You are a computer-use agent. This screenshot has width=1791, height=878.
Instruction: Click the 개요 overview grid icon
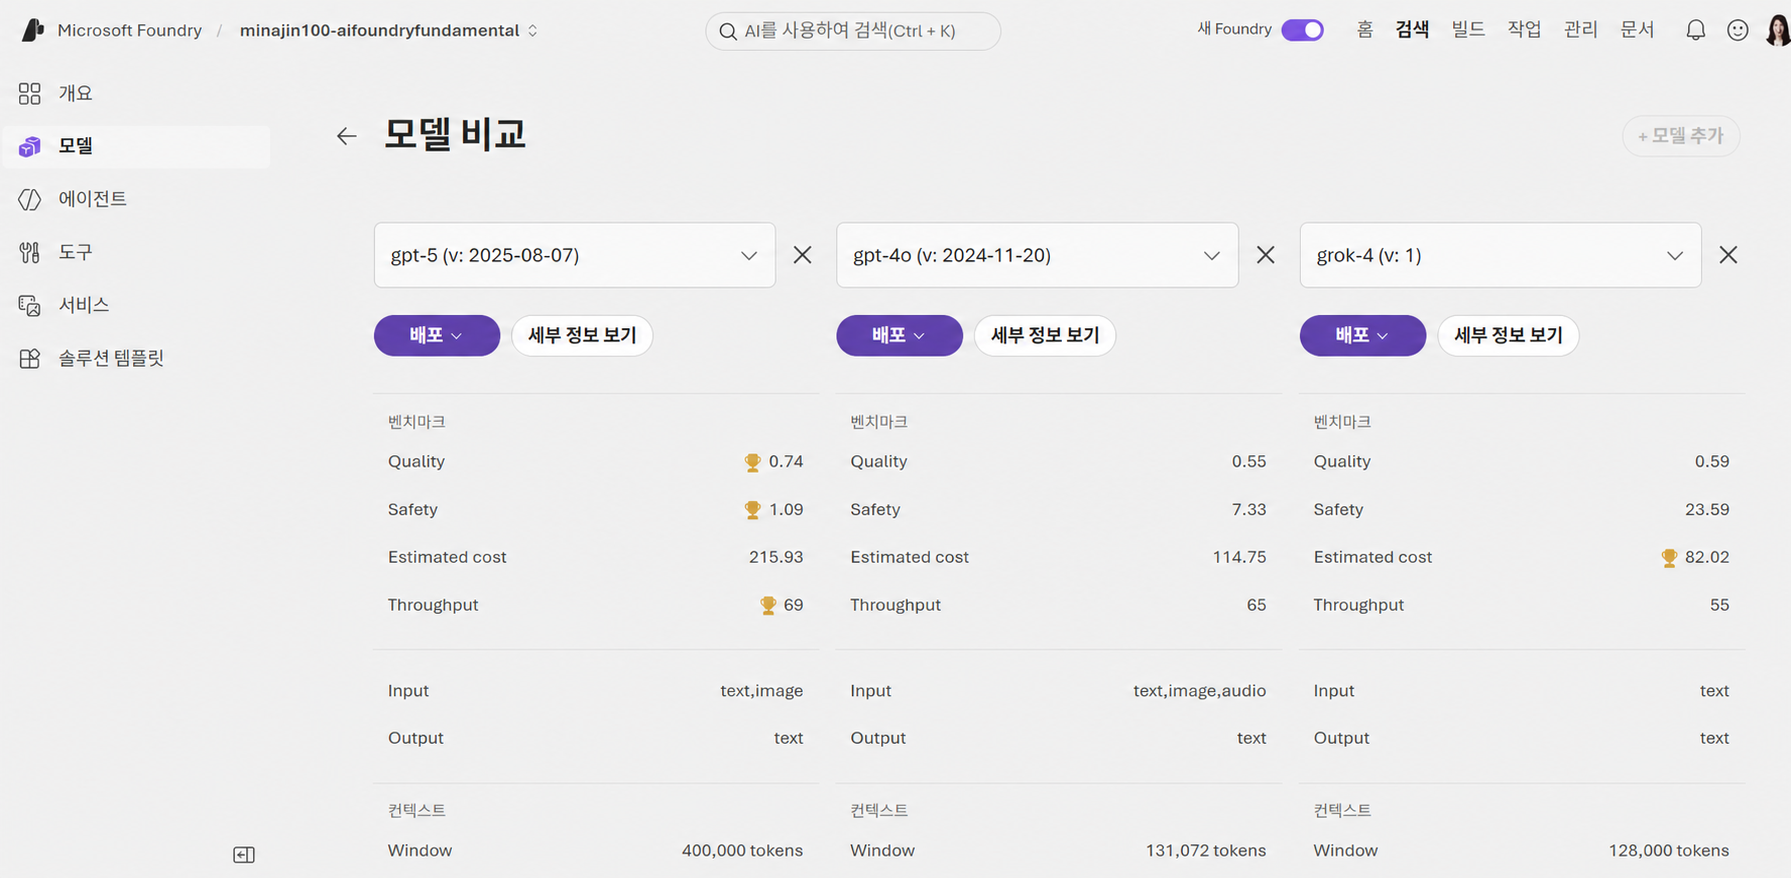[30, 93]
